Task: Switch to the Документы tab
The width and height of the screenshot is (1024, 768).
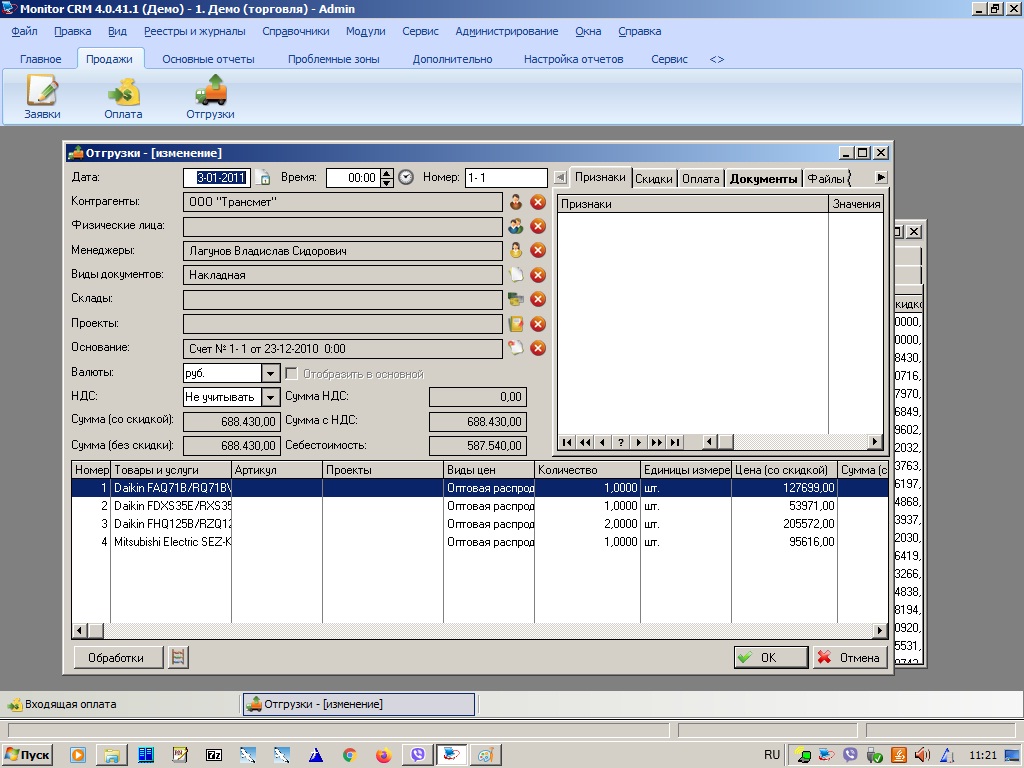Action: (764, 177)
